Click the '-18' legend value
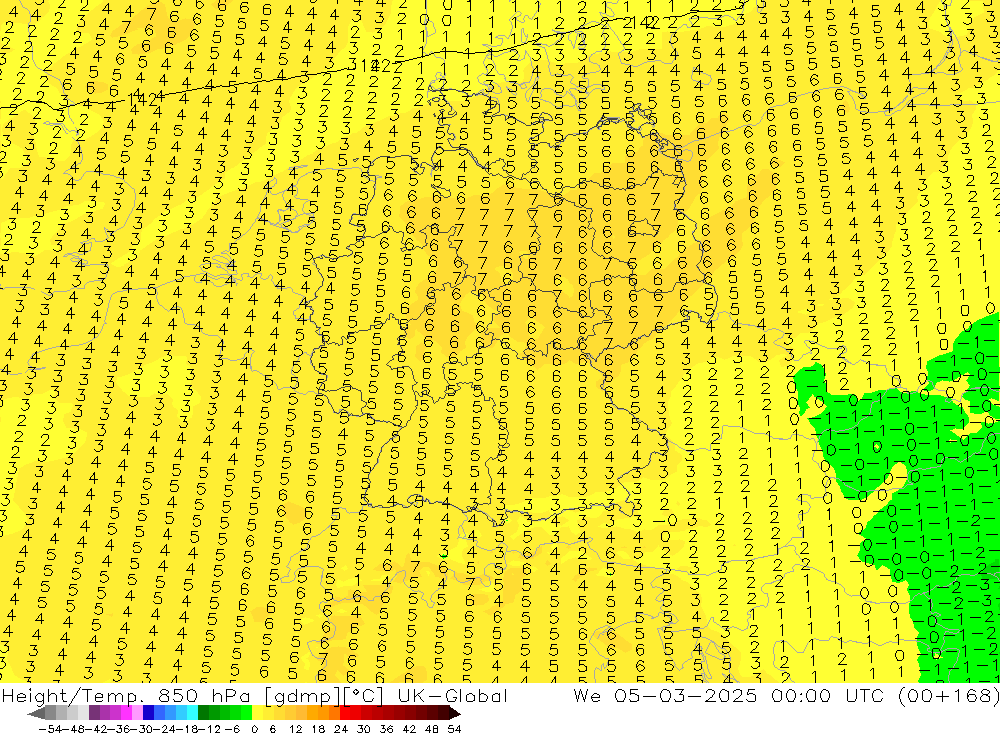 pos(186,729)
